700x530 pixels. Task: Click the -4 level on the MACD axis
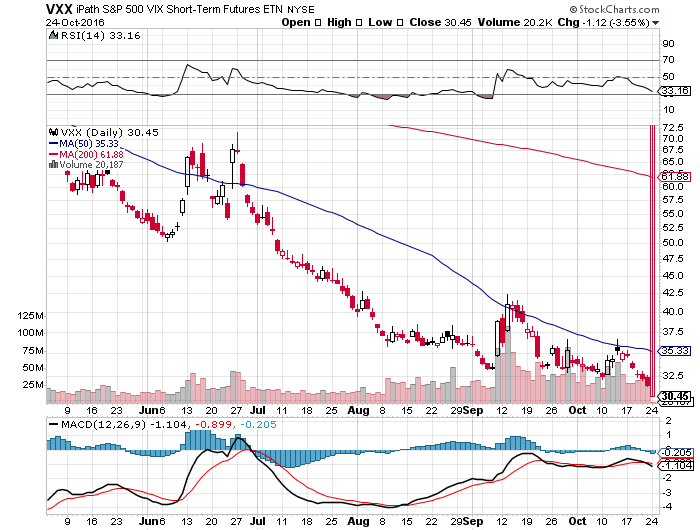pyautogui.click(x=667, y=507)
